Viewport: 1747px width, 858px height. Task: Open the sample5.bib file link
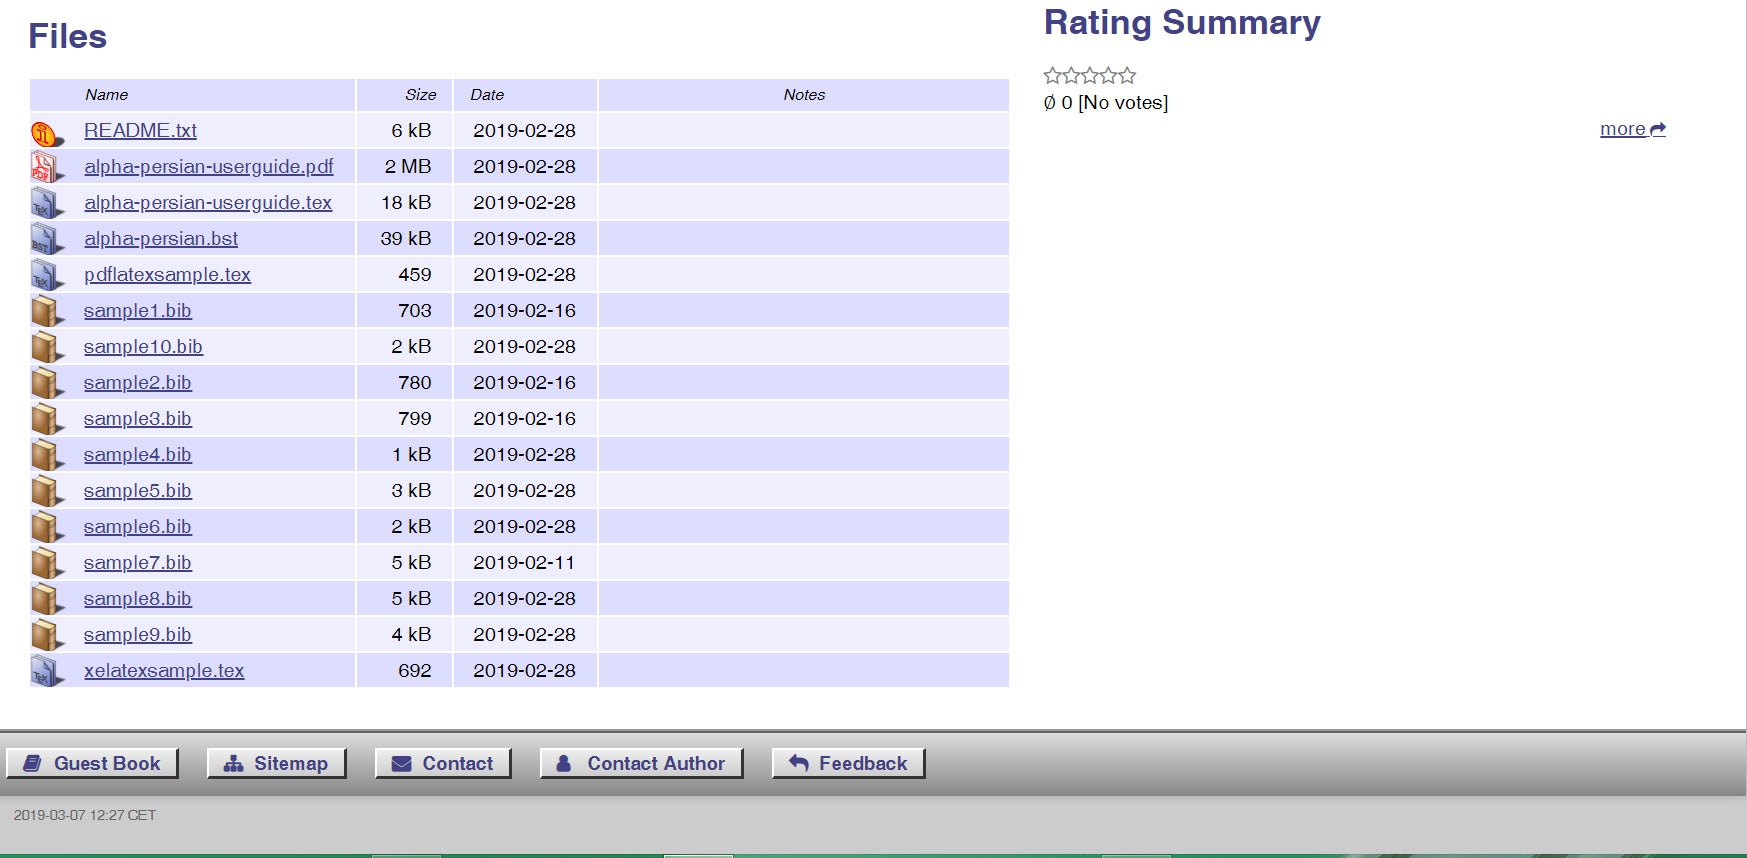coord(137,491)
